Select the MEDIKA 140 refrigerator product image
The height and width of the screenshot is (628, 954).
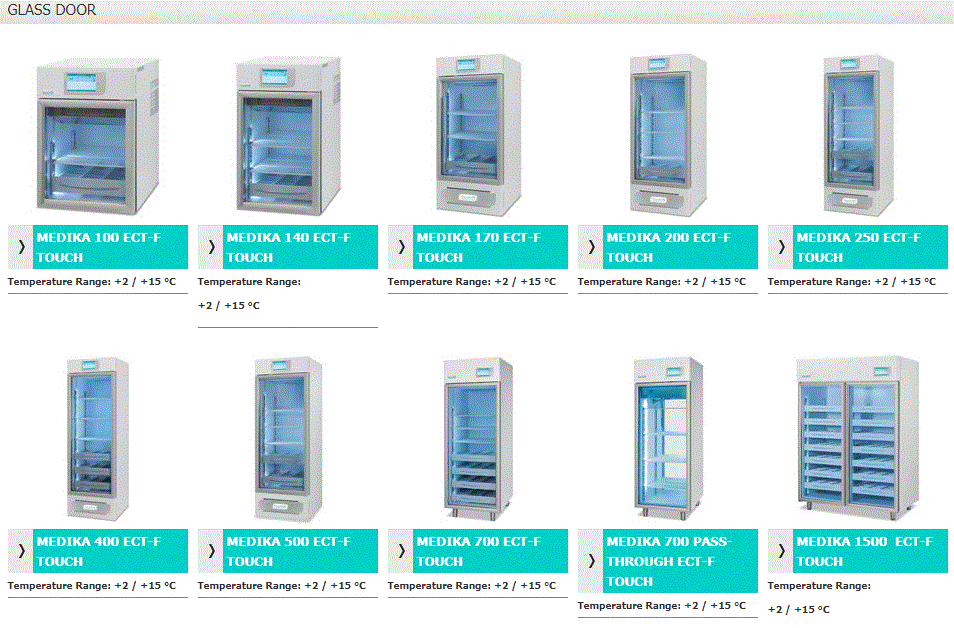point(288,135)
